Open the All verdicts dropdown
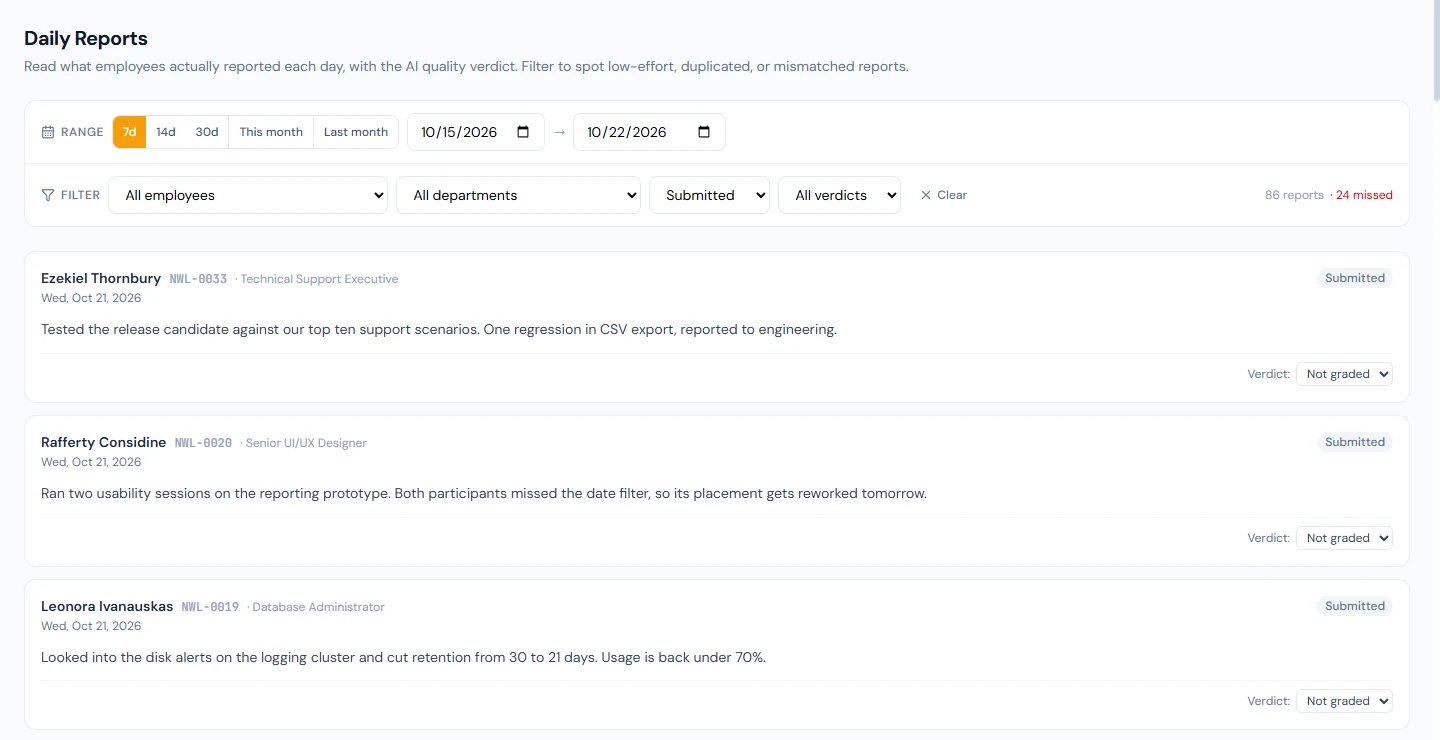 click(x=840, y=195)
